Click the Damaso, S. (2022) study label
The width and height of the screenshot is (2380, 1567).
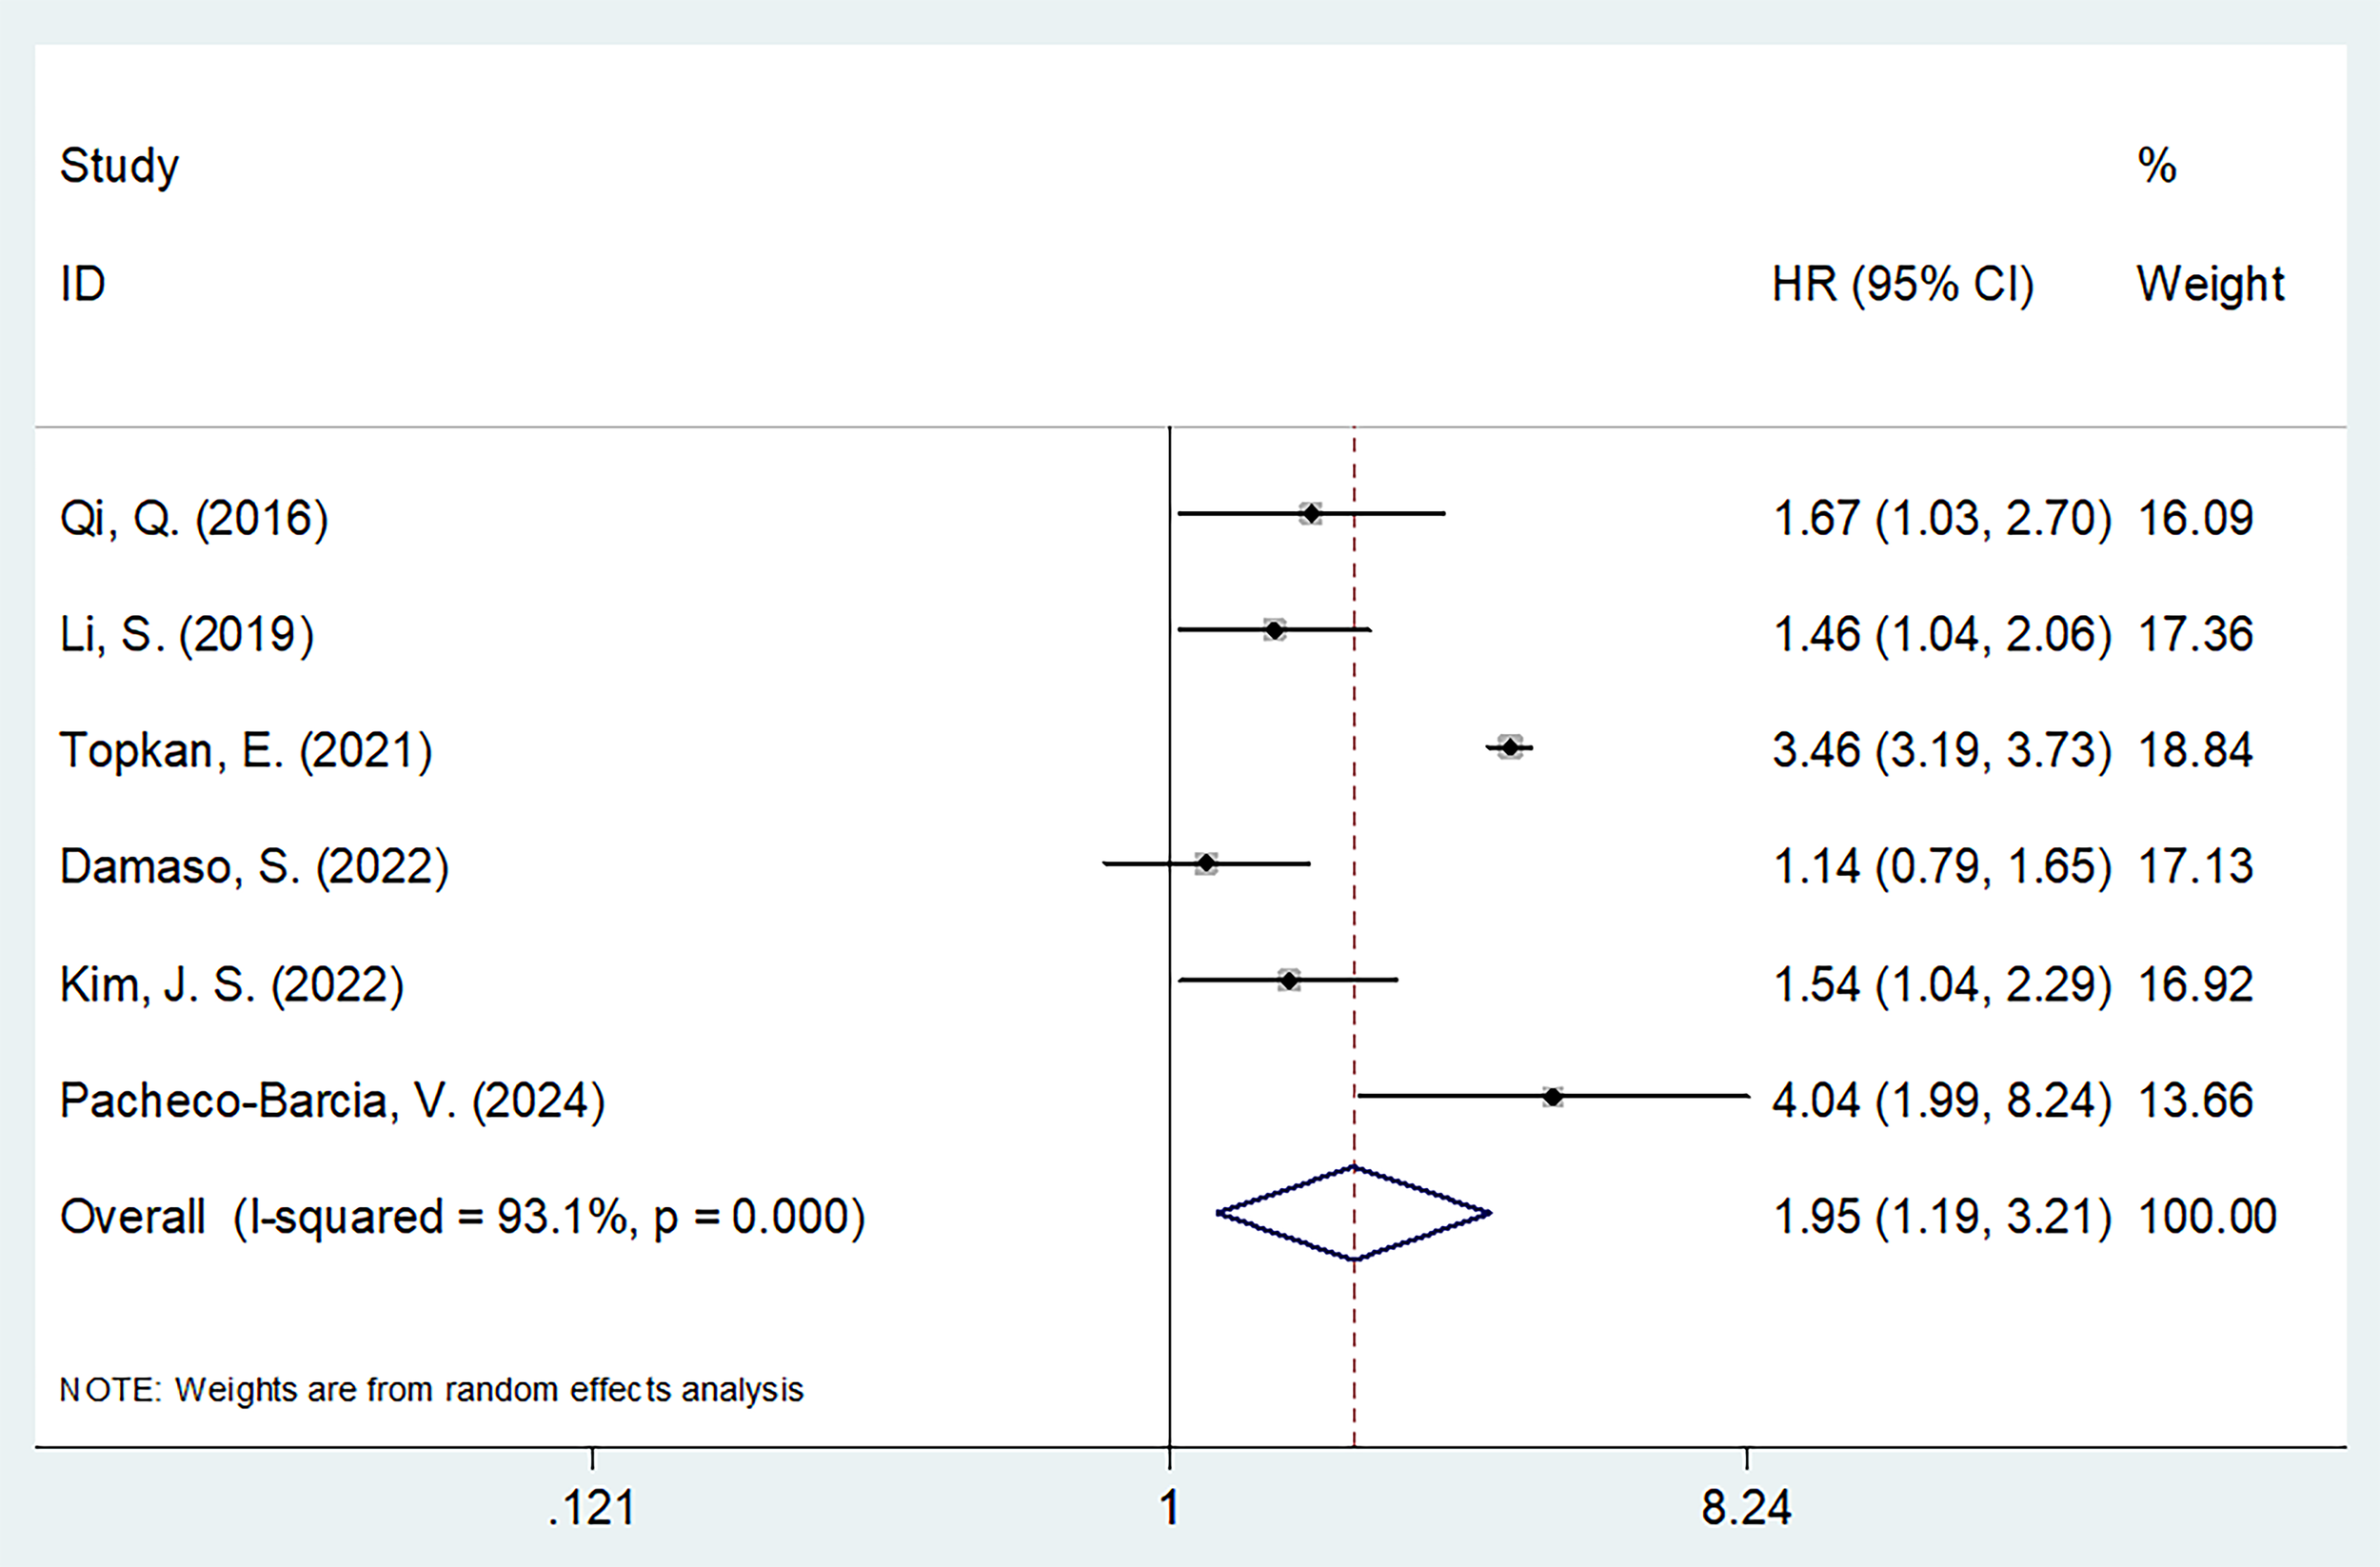[x=254, y=866]
